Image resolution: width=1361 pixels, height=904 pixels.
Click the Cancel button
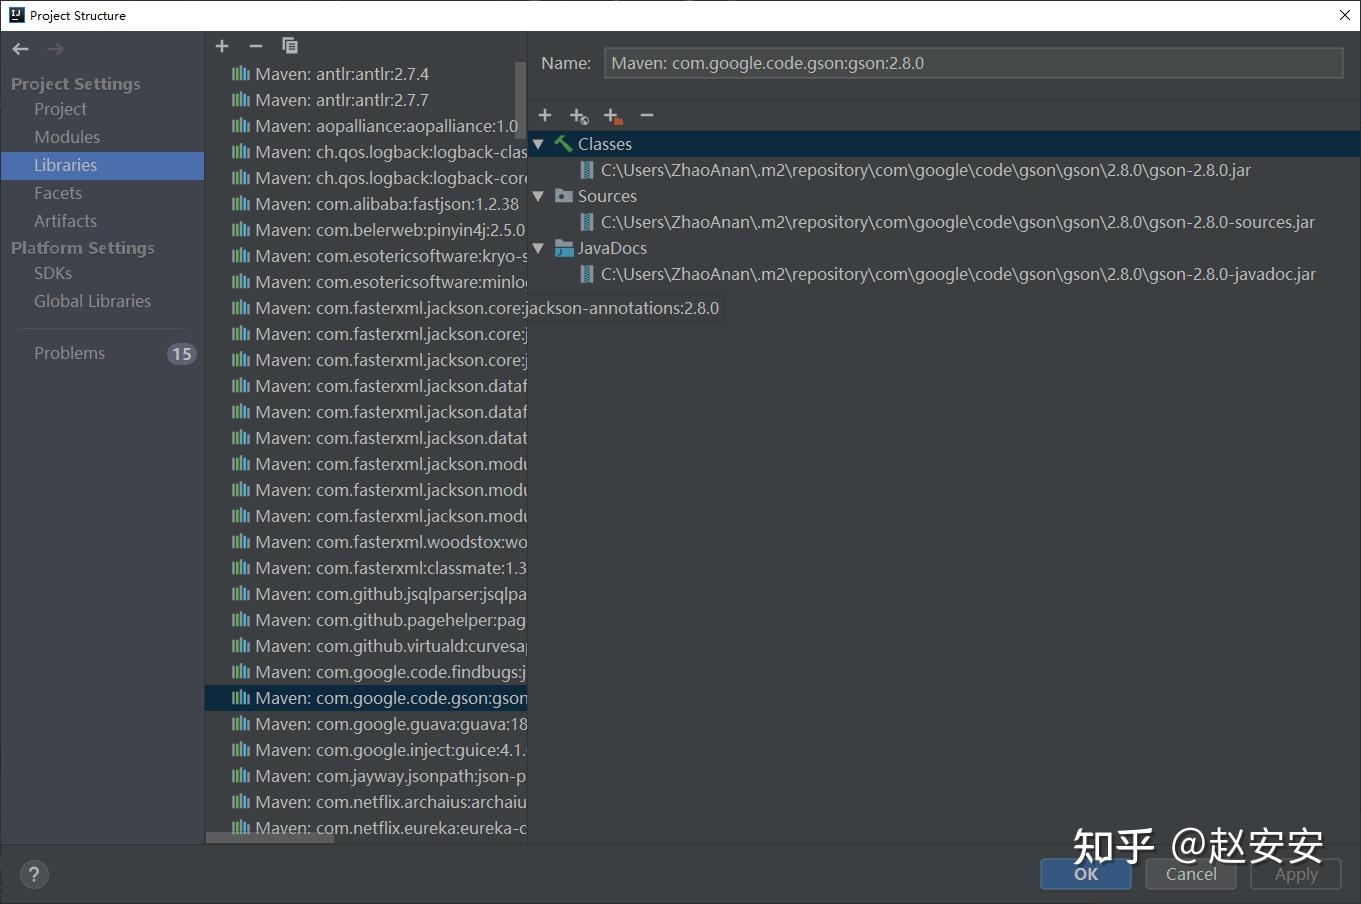tap(1191, 874)
